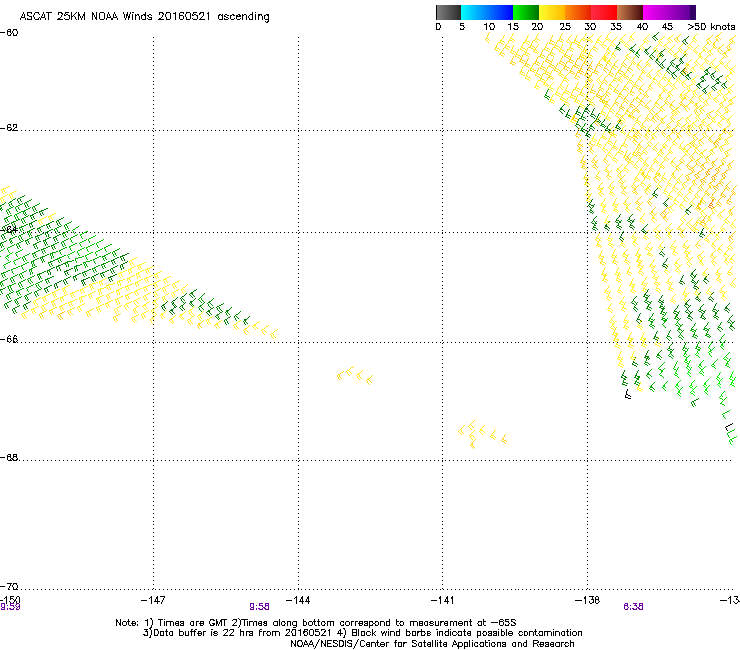Select the -66 latitude label
740x650 pixels.
pos(9,339)
